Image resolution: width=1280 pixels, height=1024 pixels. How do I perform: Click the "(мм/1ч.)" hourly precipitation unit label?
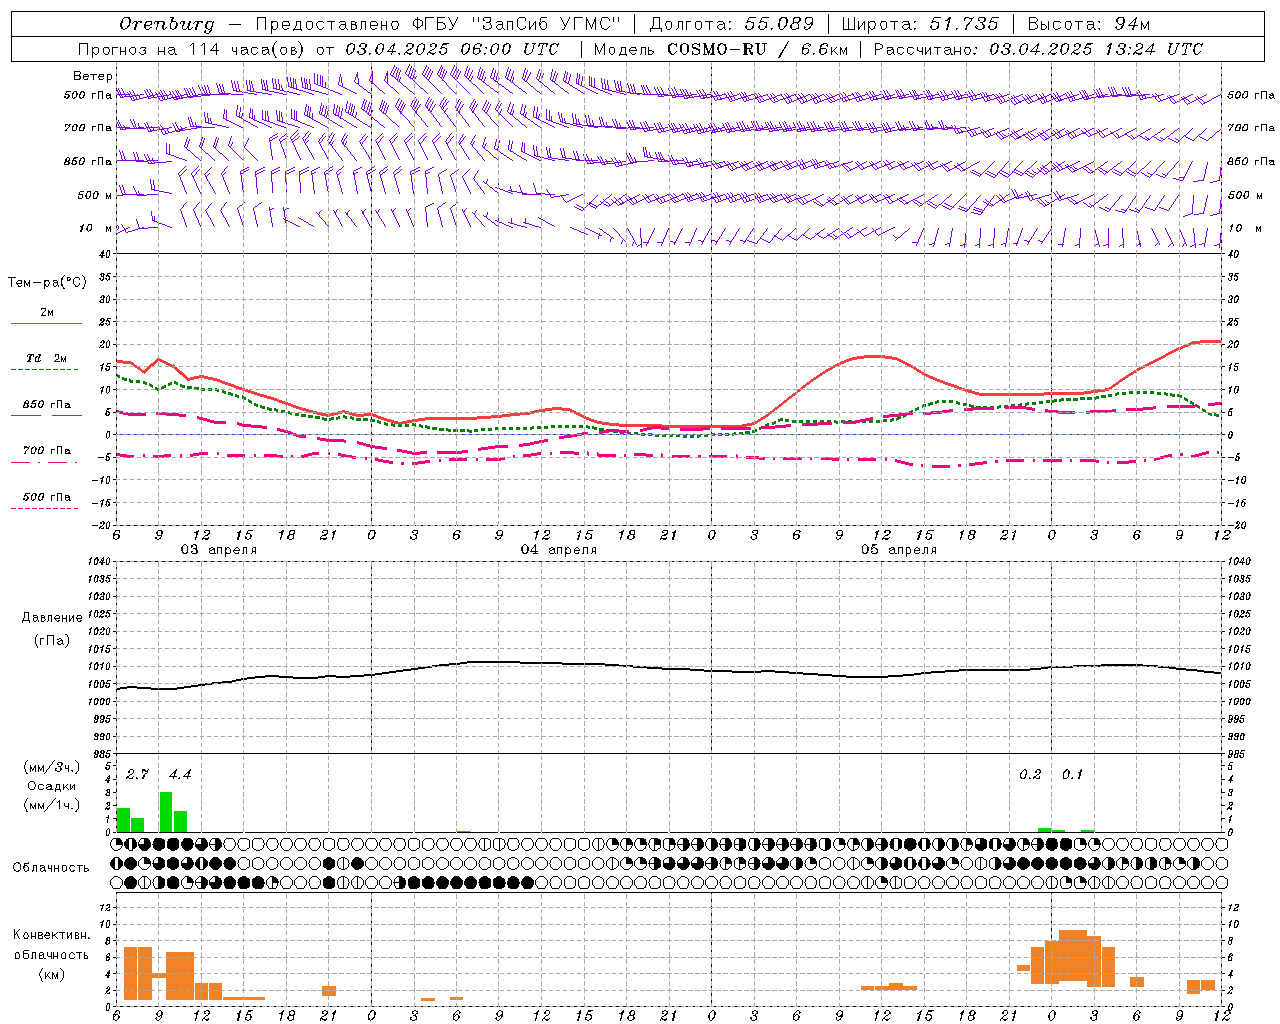[x=52, y=805]
